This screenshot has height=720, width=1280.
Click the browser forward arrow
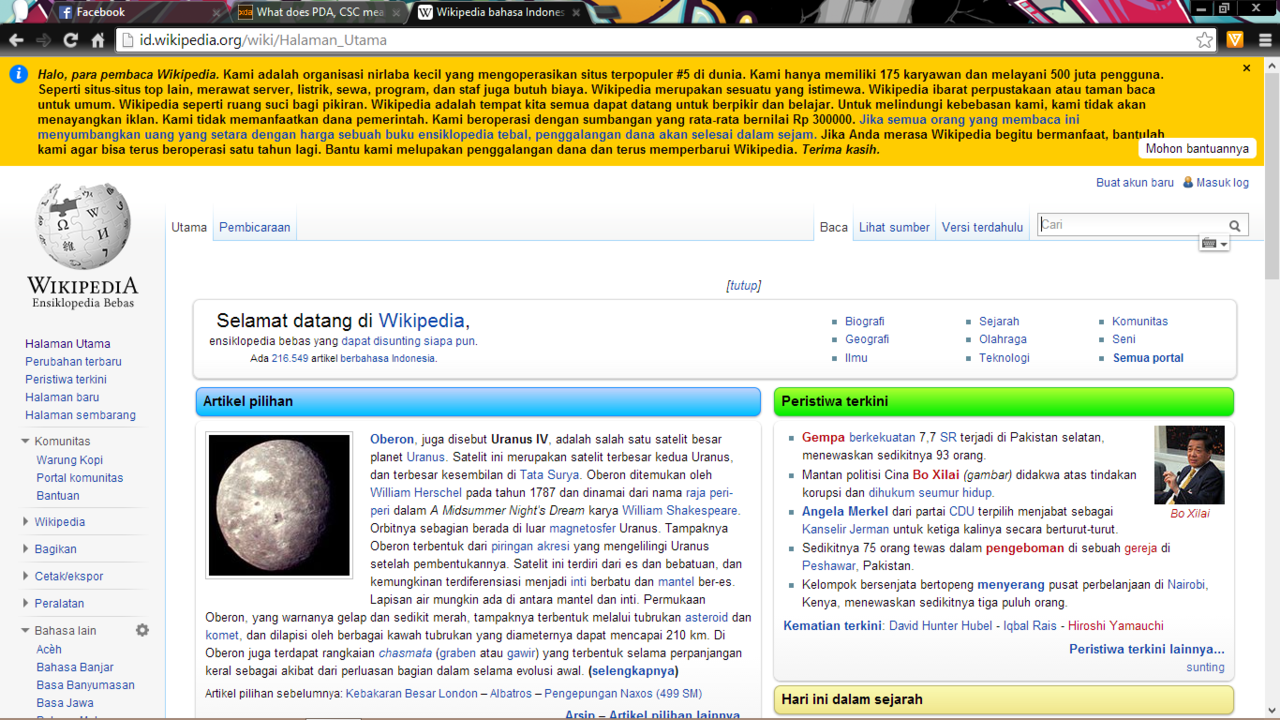coord(43,40)
